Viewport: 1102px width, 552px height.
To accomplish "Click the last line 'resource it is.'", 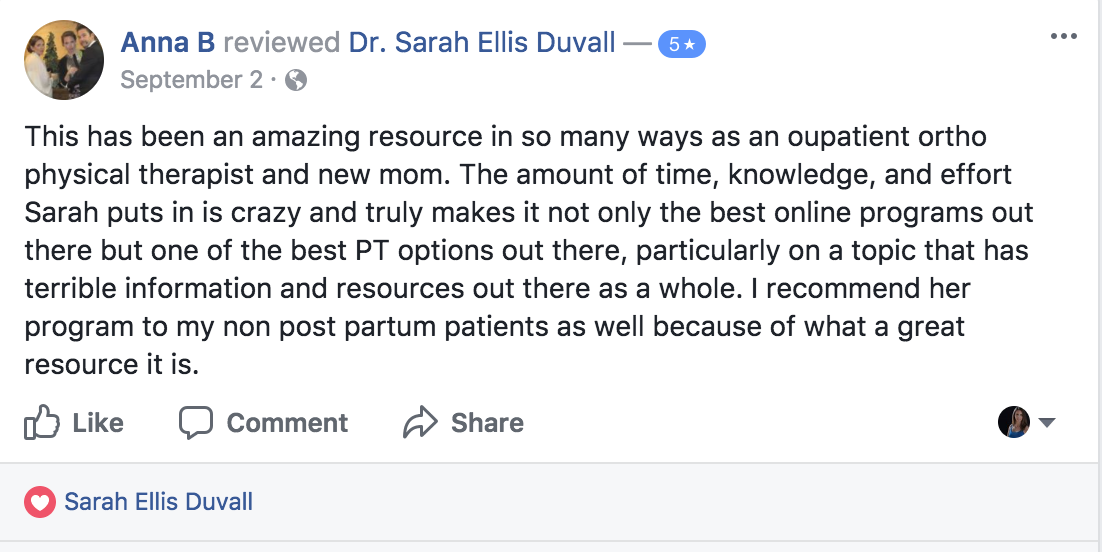I will (x=112, y=365).
